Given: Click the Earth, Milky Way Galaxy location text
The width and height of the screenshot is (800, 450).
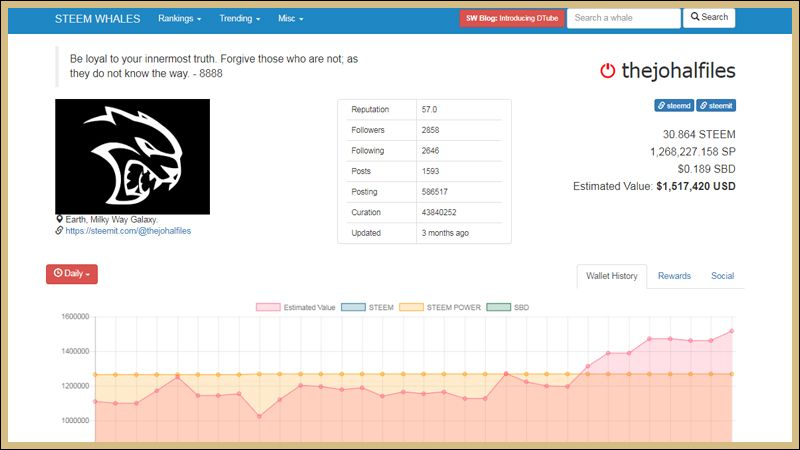Looking at the screenshot, I should tap(111, 219).
